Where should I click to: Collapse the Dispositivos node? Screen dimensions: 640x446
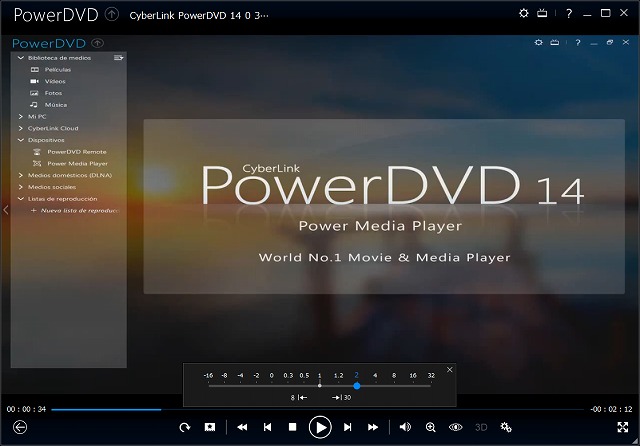click(x=20, y=140)
